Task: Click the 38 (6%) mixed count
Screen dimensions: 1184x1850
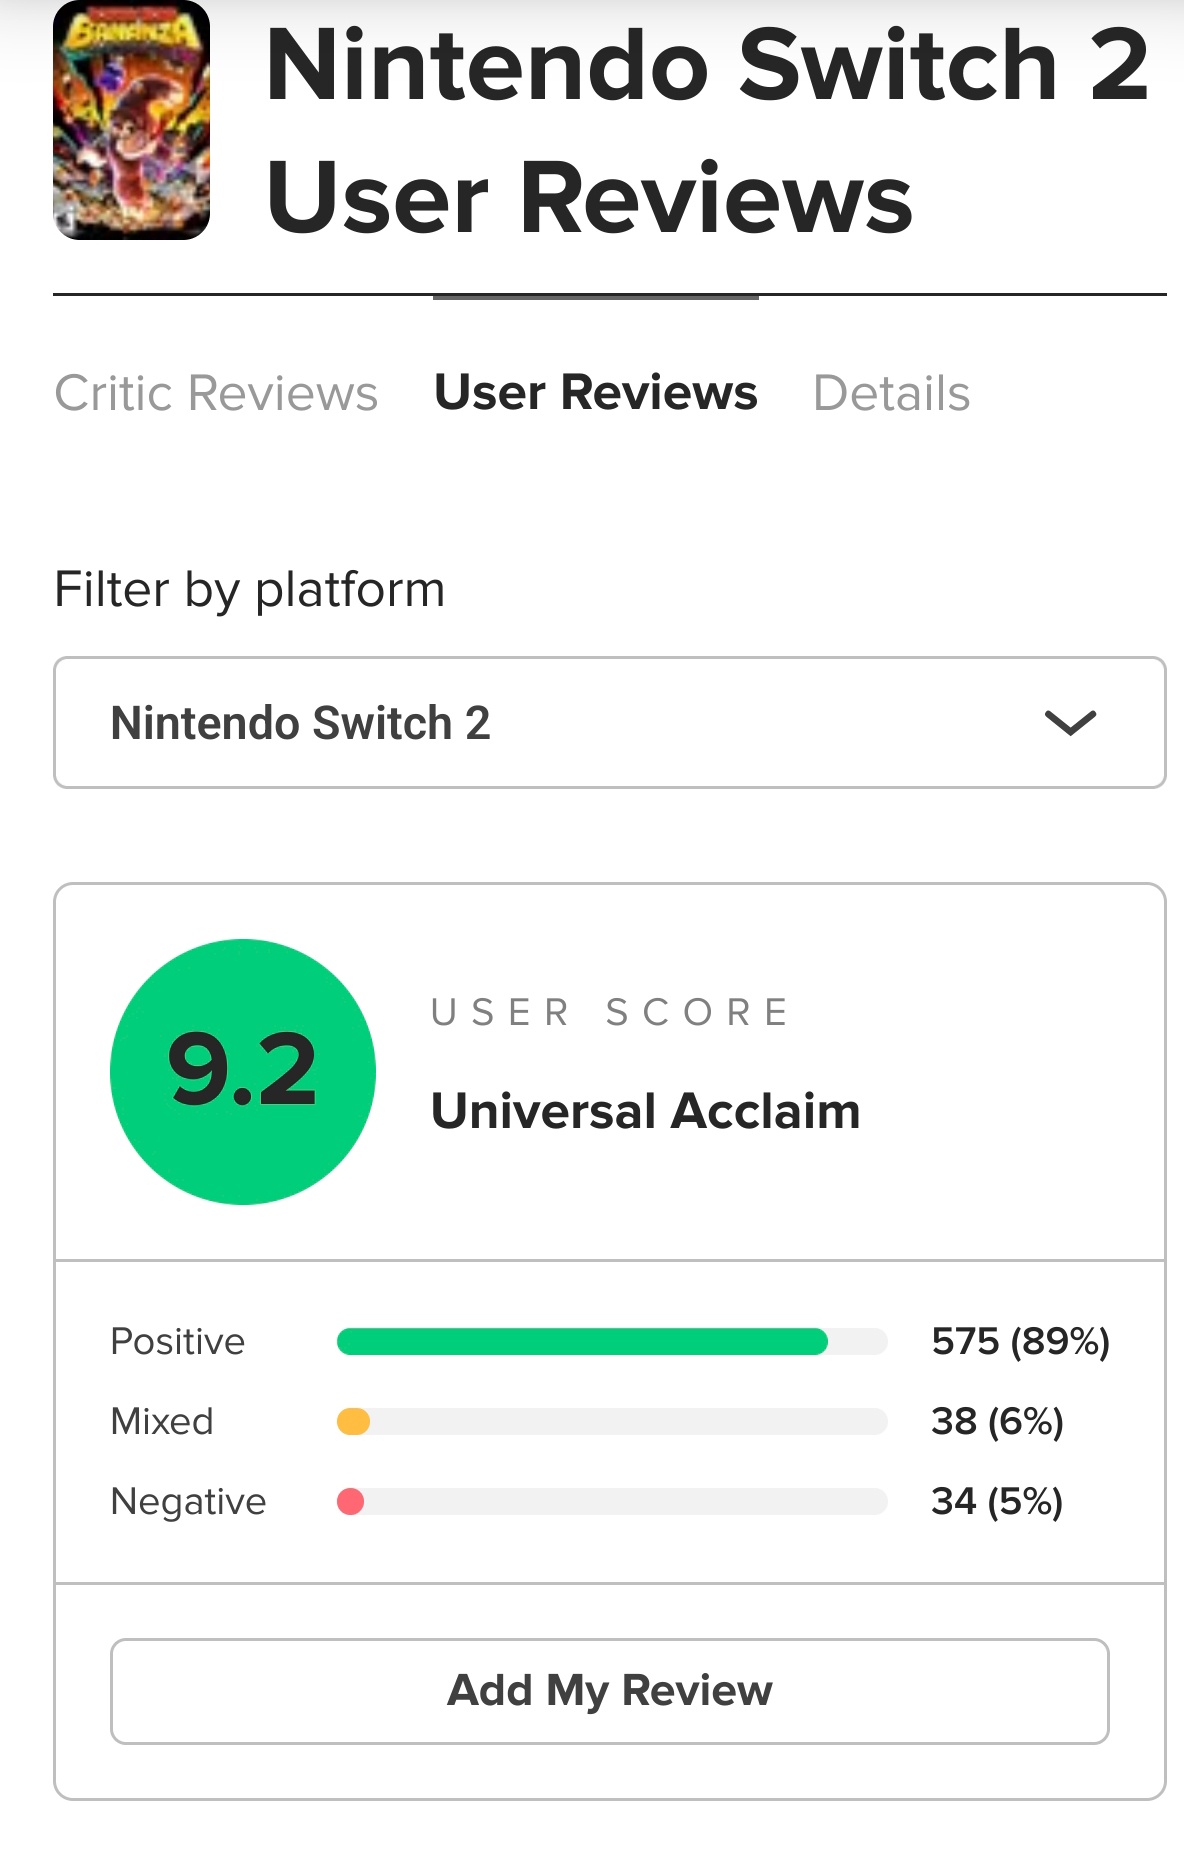Action: [997, 1421]
